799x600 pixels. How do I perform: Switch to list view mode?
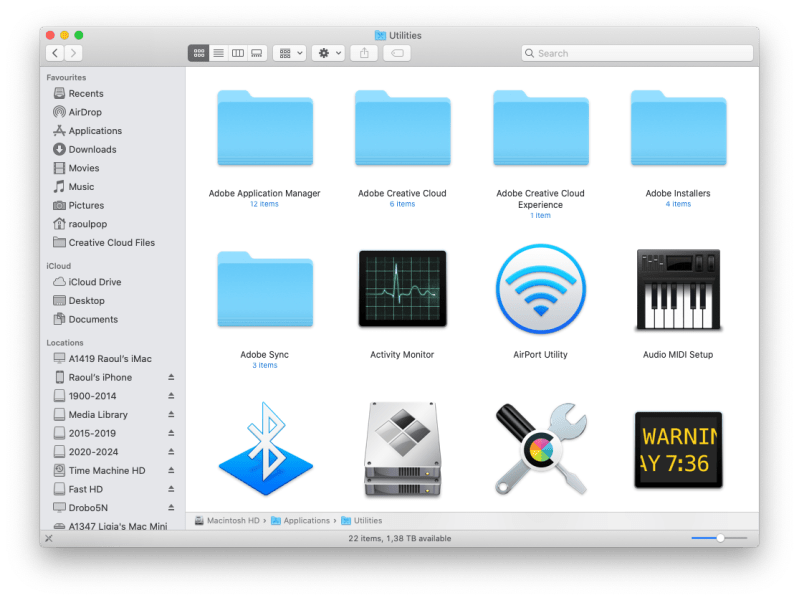click(x=218, y=53)
